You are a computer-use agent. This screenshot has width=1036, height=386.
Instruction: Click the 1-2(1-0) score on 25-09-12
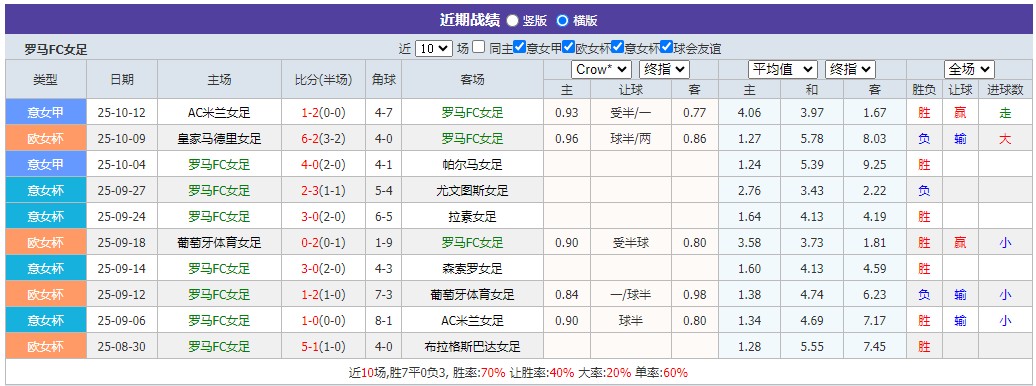click(x=324, y=295)
